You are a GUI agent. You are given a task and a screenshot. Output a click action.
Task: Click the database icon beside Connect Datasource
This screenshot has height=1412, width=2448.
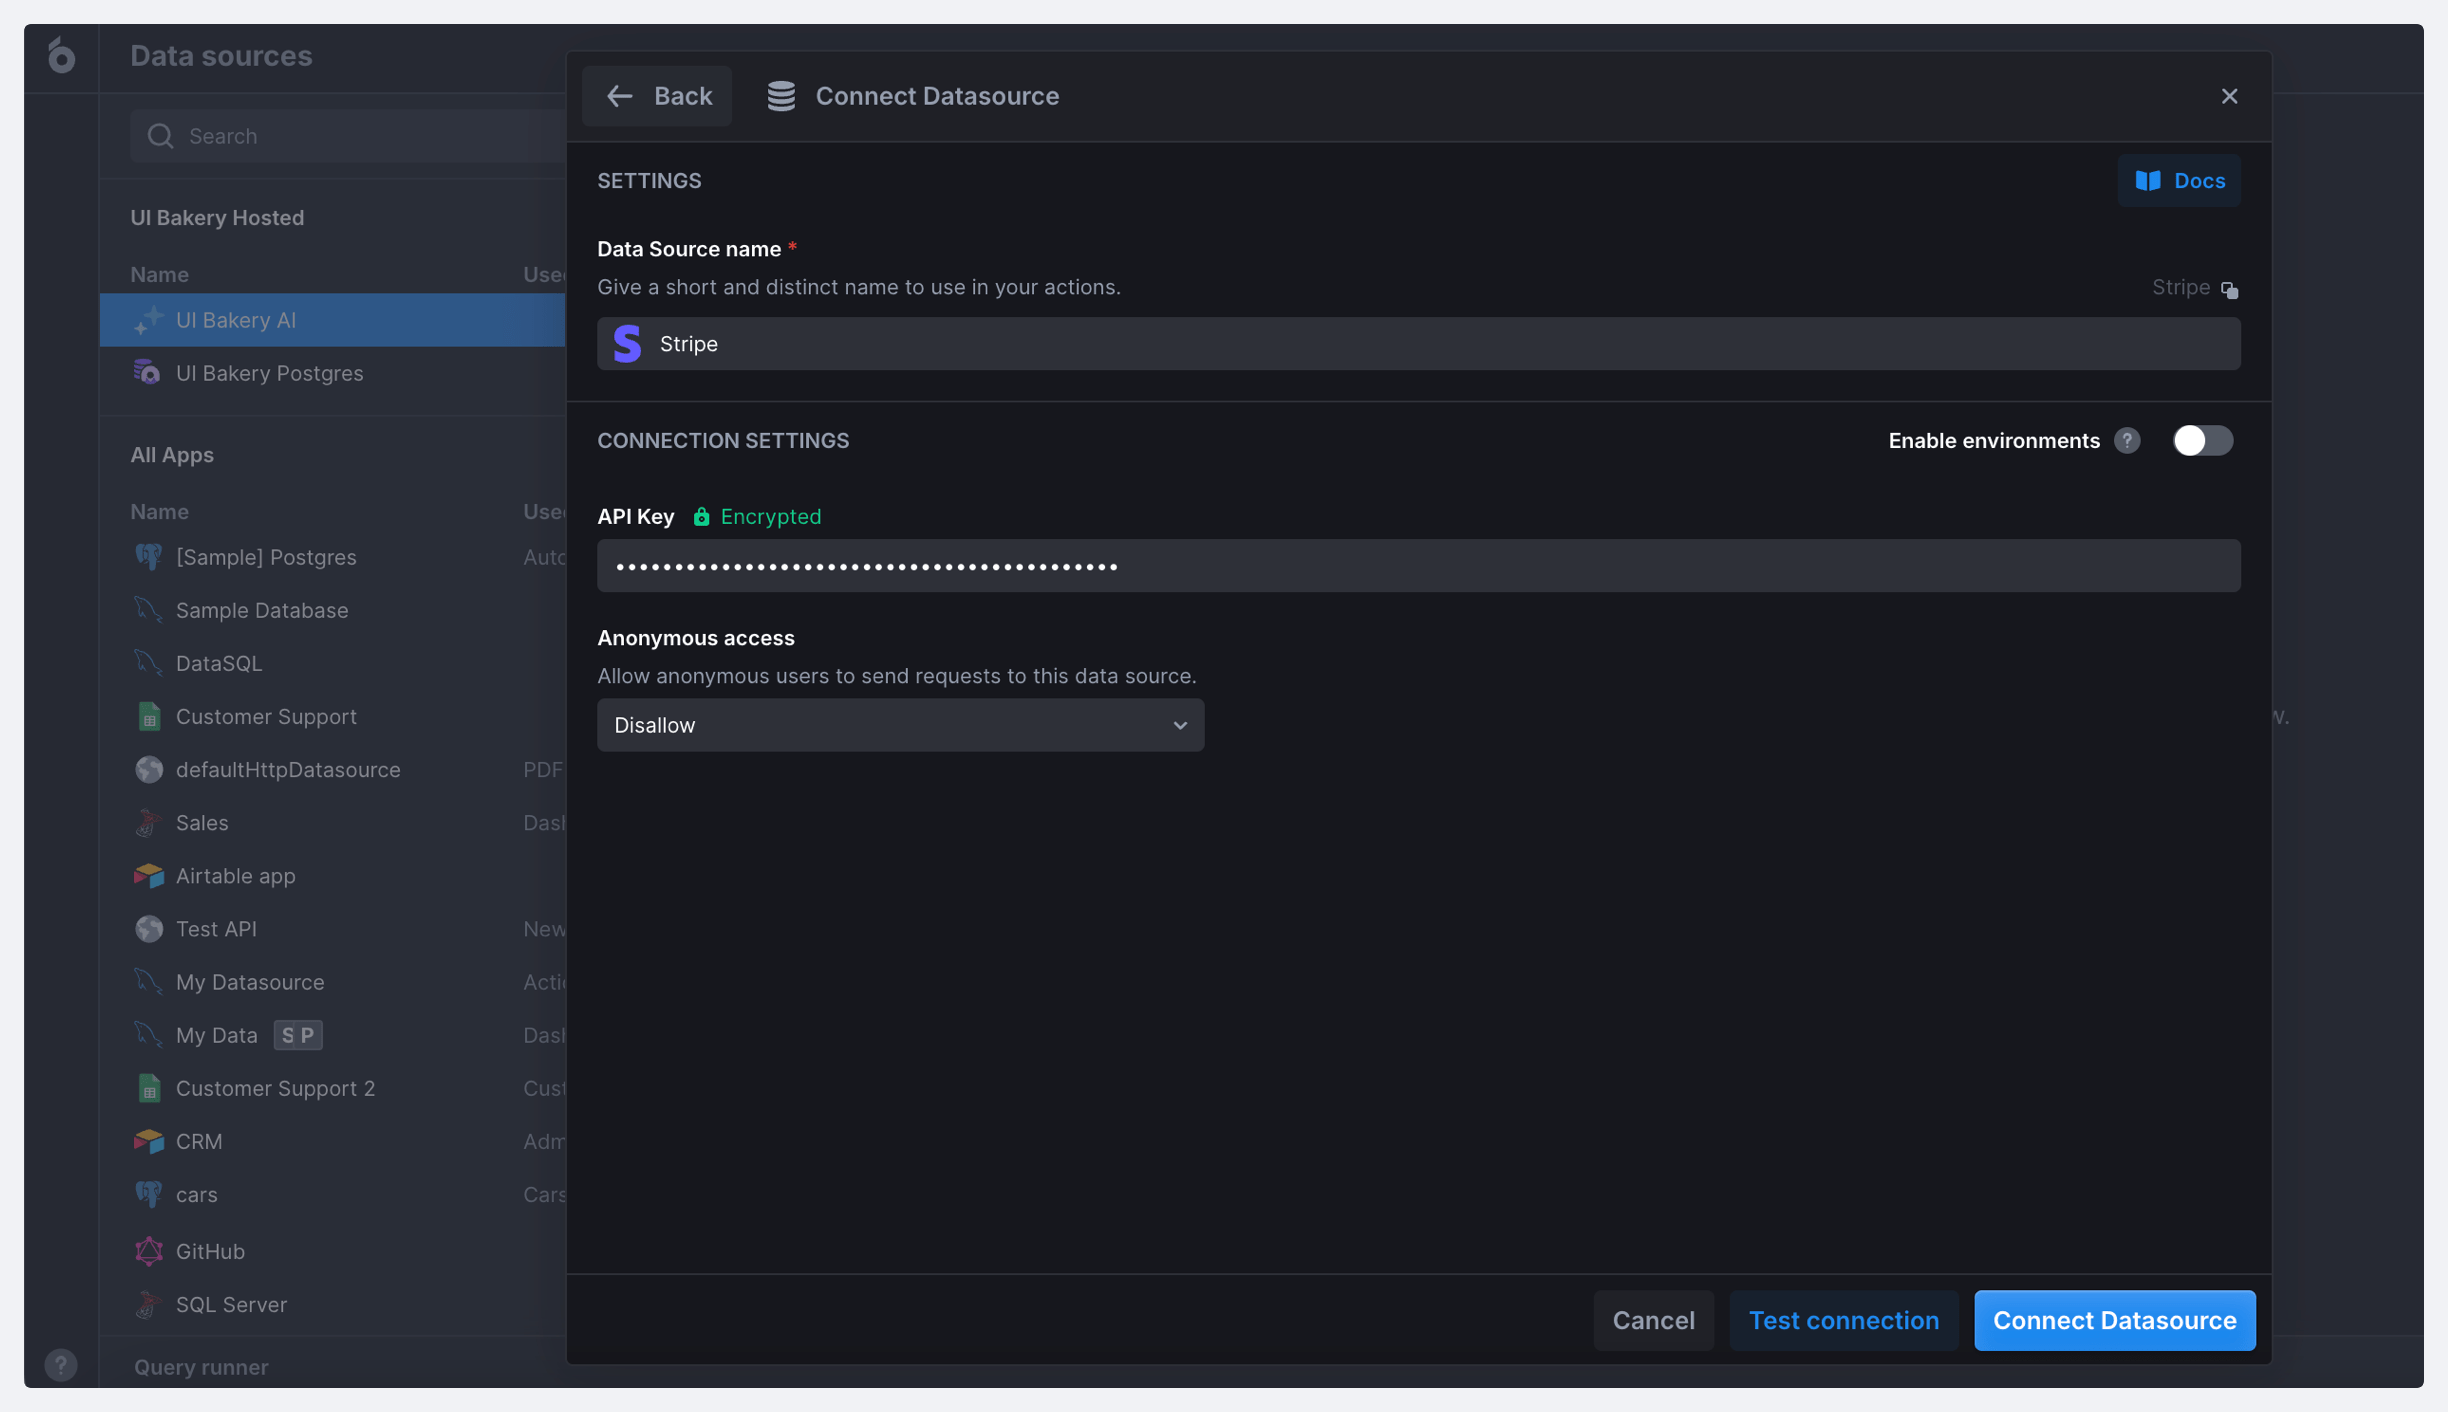(781, 96)
